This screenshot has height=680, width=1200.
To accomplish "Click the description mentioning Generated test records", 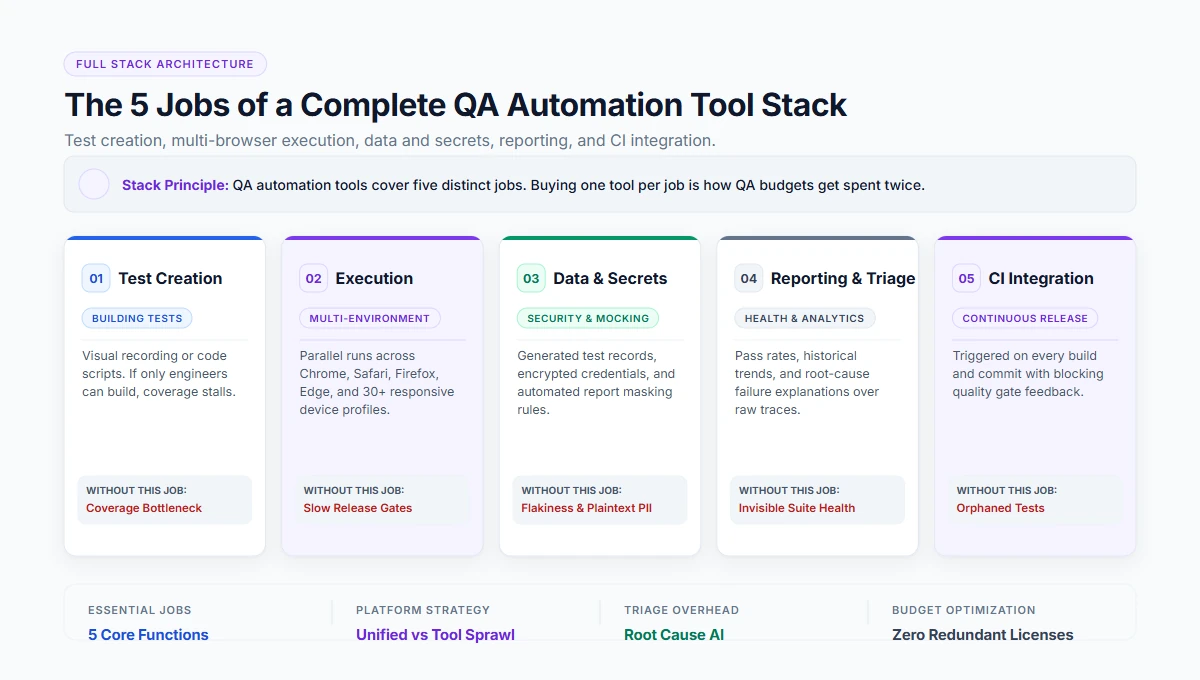I will click(x=596, y=383).
